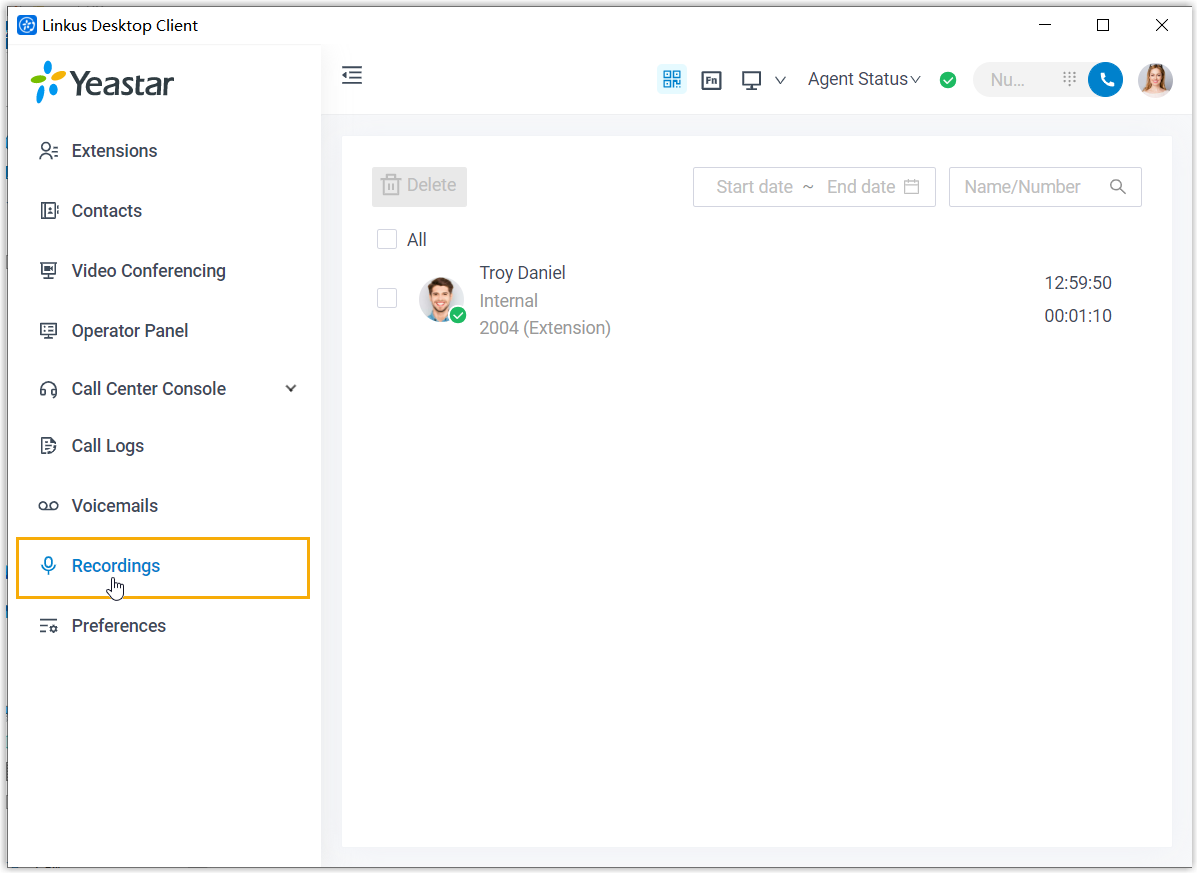Expand the arrow next to the monitor icon
Image resolution: width=1198 pixels, height=874 pixels.
click(x=780, y=80)
